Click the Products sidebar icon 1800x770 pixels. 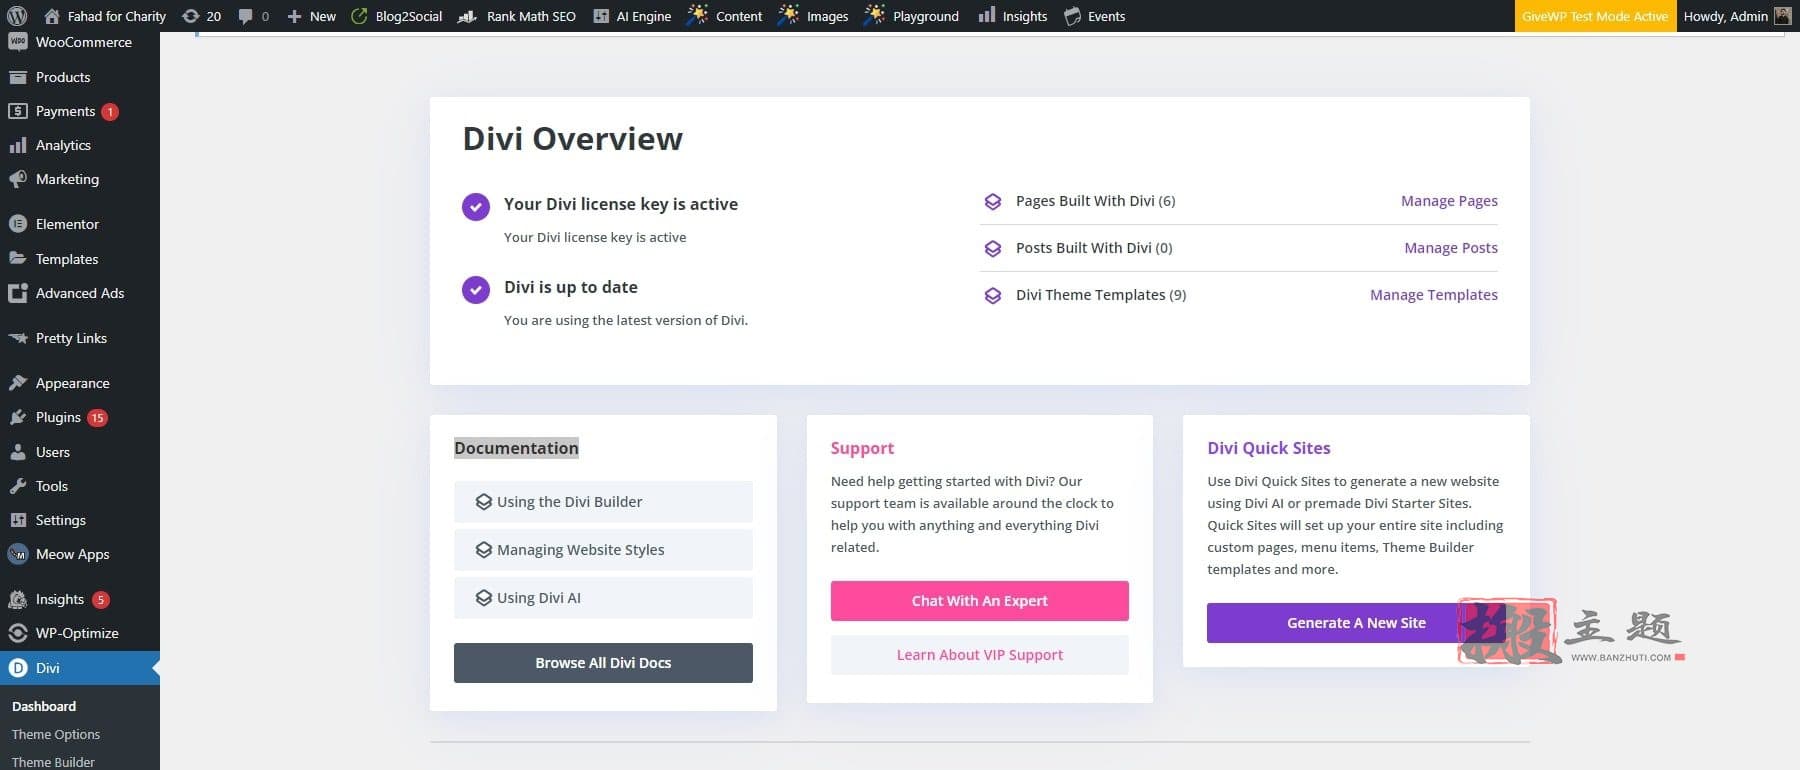(17, 77)
